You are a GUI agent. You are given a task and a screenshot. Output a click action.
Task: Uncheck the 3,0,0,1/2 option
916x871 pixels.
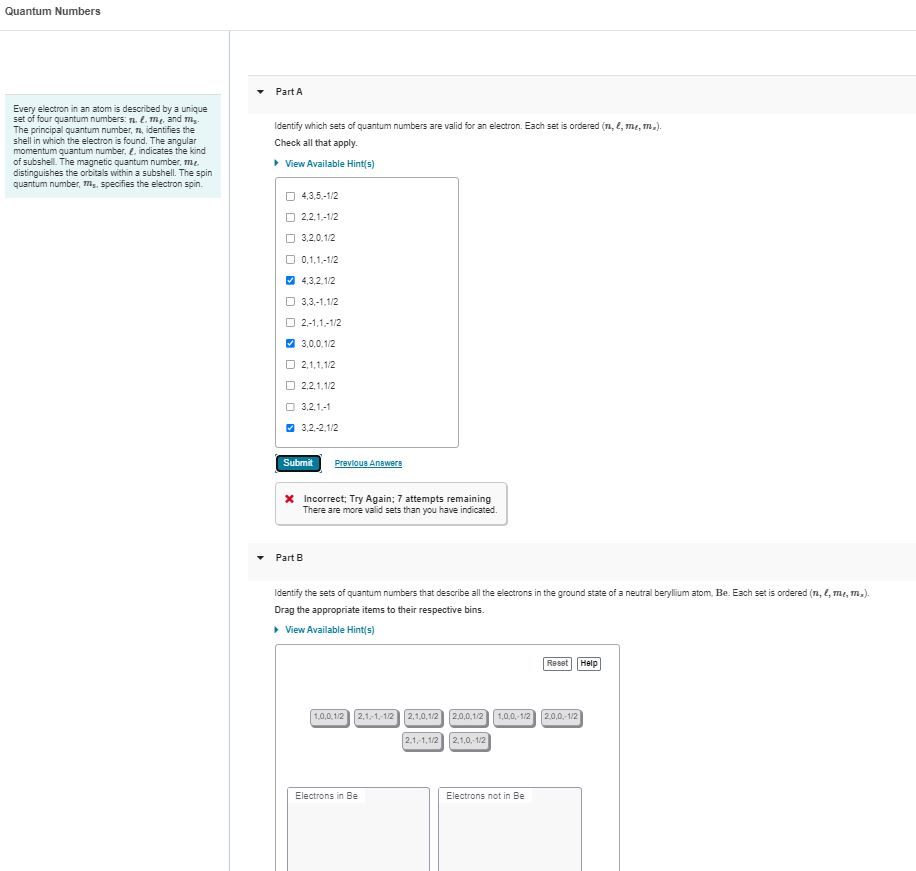point(290,343)
